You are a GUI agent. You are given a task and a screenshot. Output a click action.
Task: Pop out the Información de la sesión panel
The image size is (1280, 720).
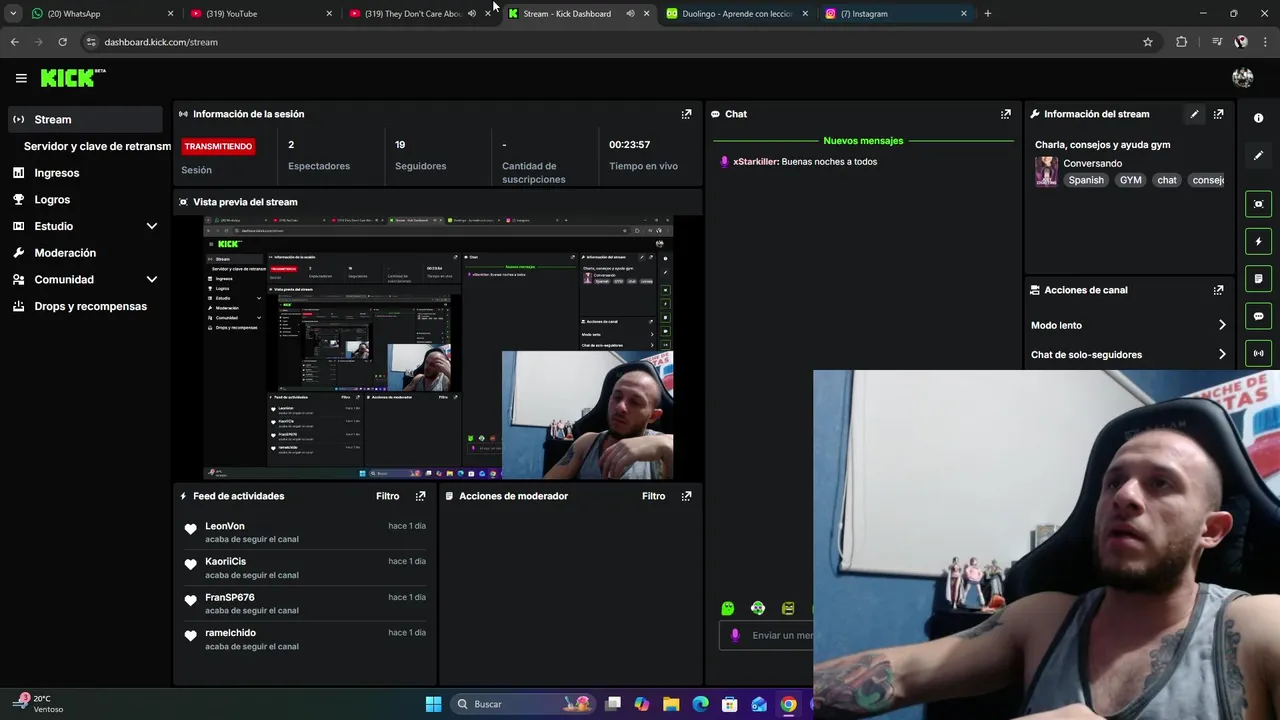[x=686, y=114]
